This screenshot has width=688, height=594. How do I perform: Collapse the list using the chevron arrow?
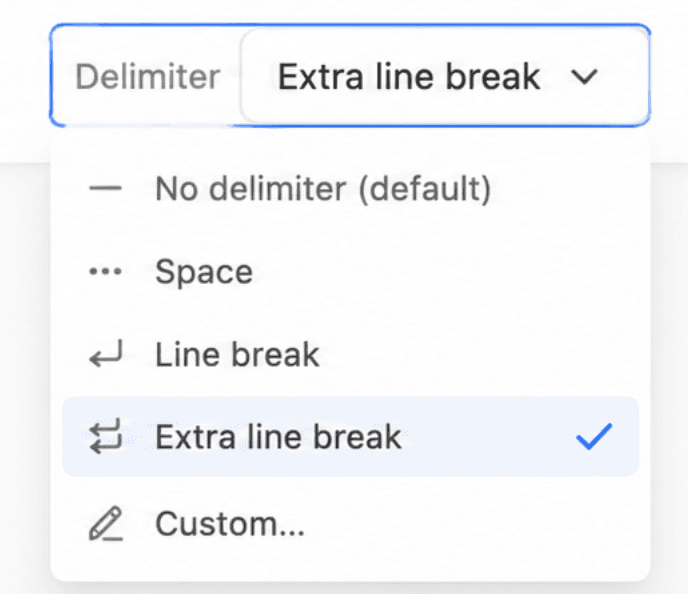click(584, 77)
